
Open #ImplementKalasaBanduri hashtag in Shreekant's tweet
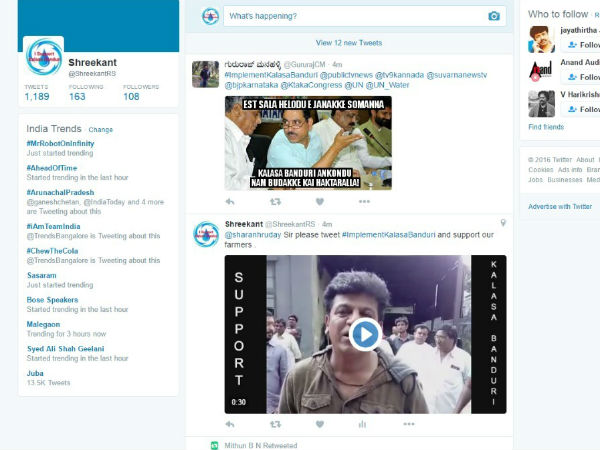pyautogui.click(x=388, y=235)
